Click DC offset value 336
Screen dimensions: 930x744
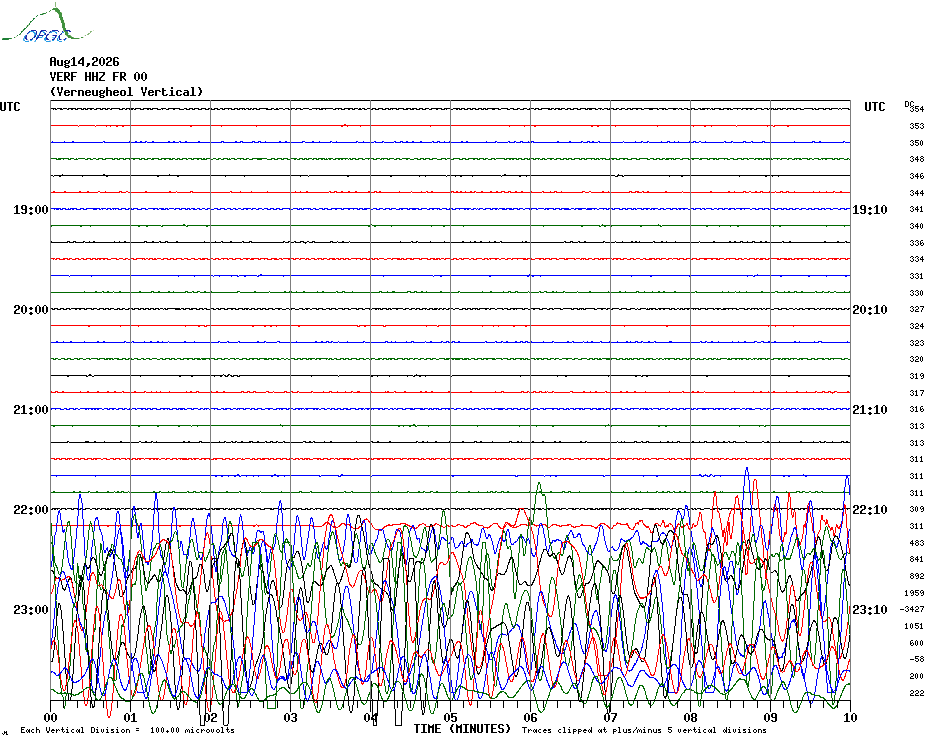[917, 243]
